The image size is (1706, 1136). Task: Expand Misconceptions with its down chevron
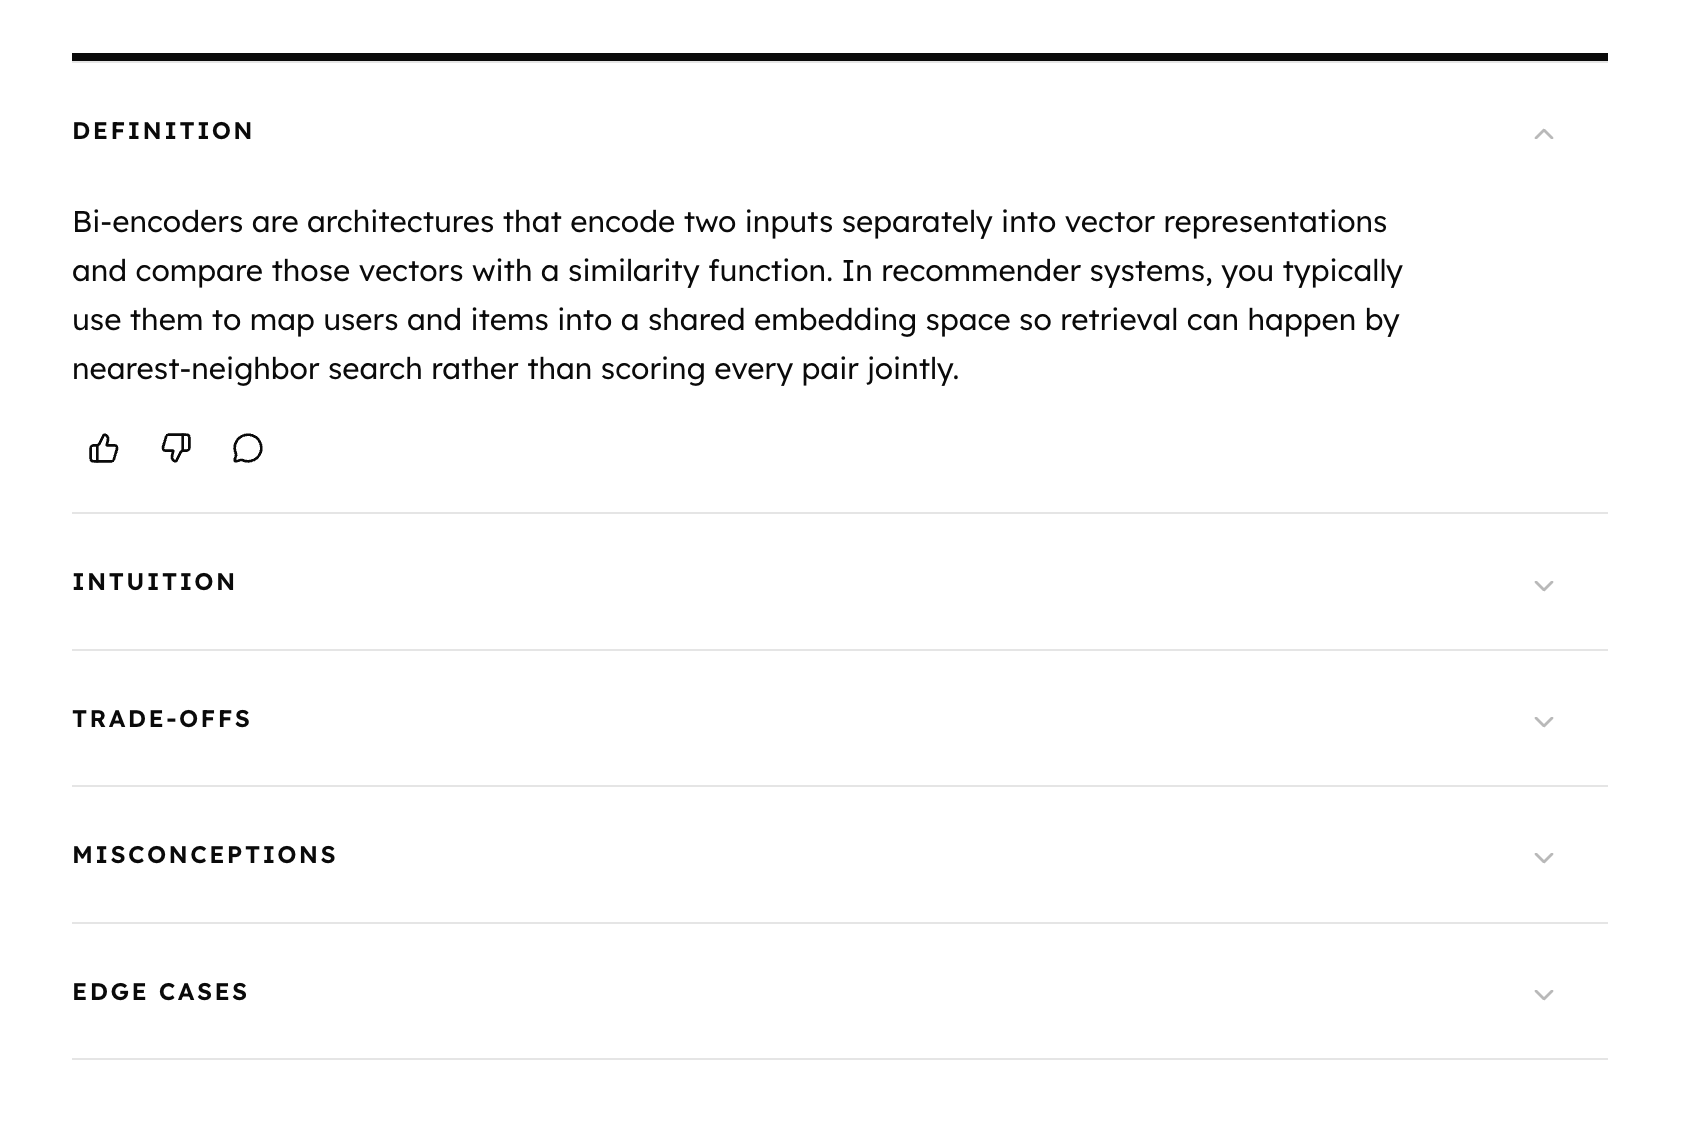tap(1544, 858)
